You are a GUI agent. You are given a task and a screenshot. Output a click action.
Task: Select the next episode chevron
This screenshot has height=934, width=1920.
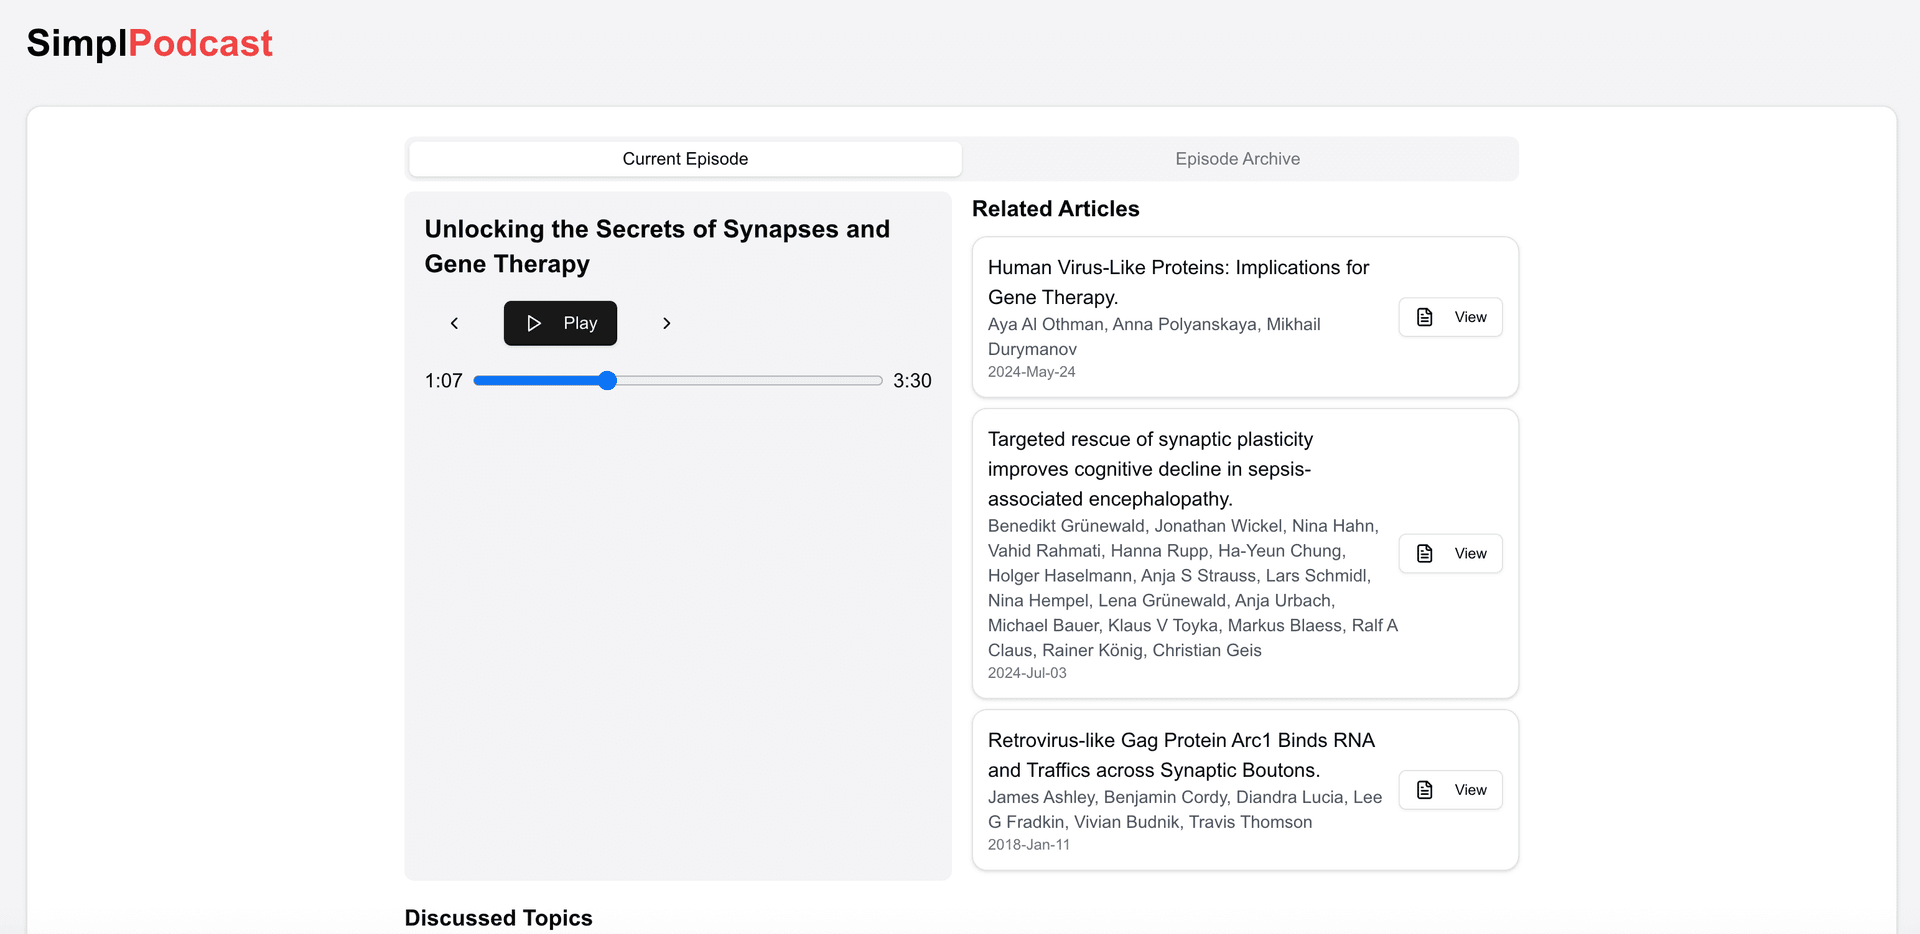click(666, 323)
